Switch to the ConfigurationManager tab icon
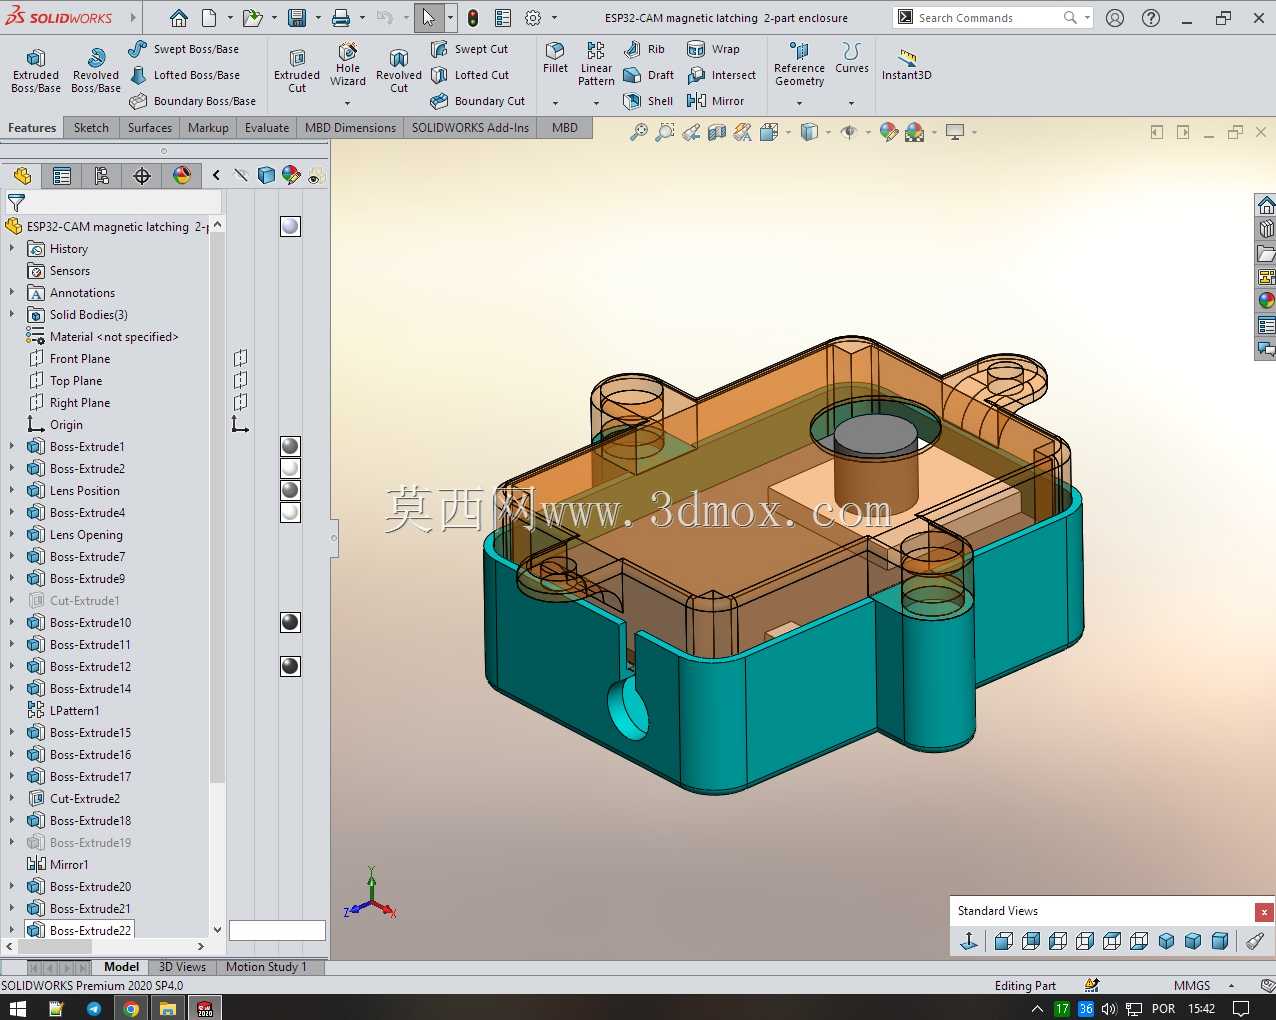This screenshot has width=1276, height=1020. click(x=102, y=176)
